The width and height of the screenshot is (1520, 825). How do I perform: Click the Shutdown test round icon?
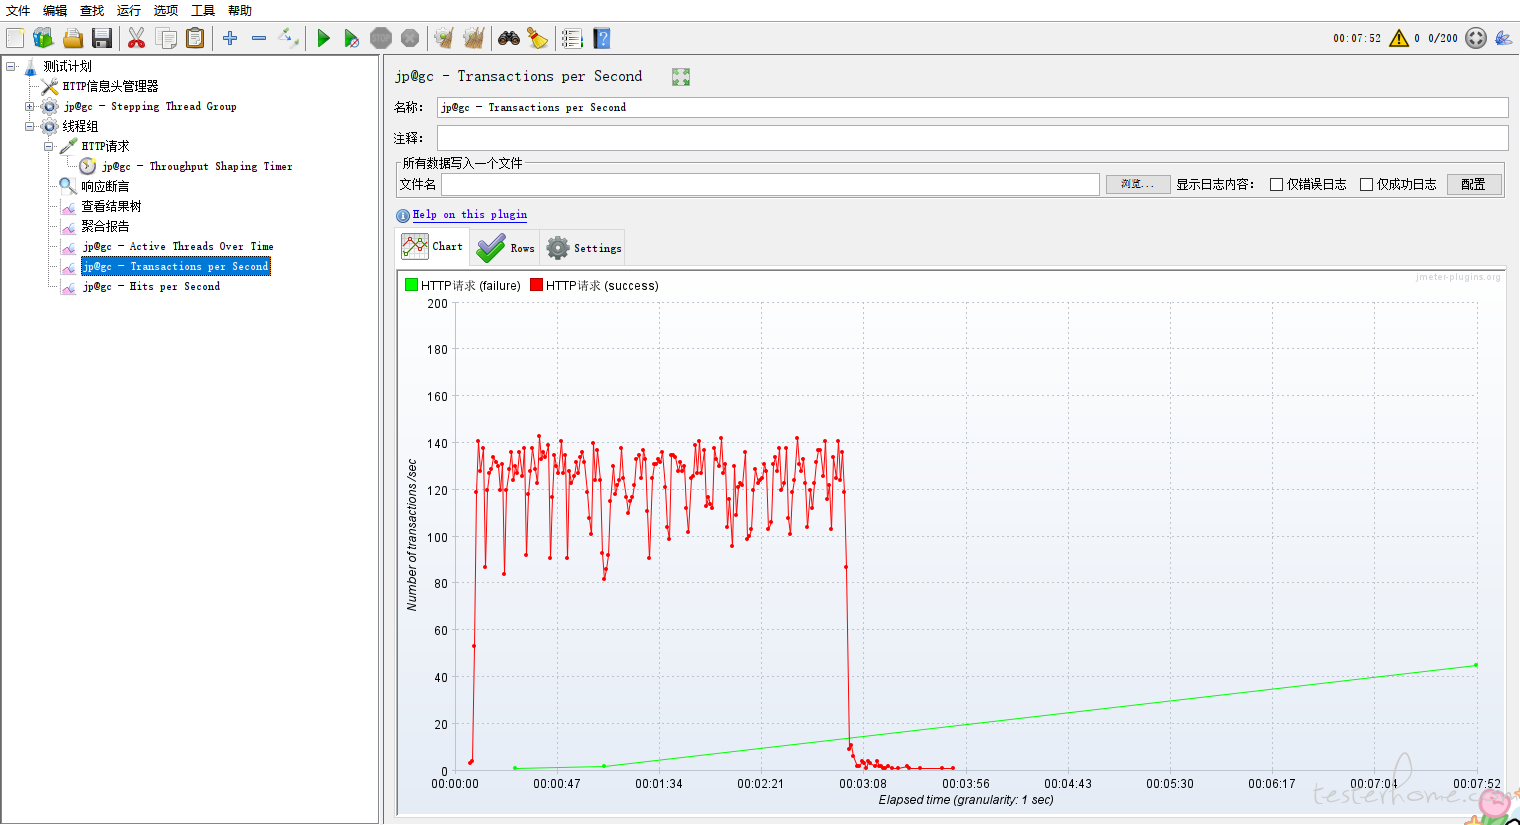[410, 38]
